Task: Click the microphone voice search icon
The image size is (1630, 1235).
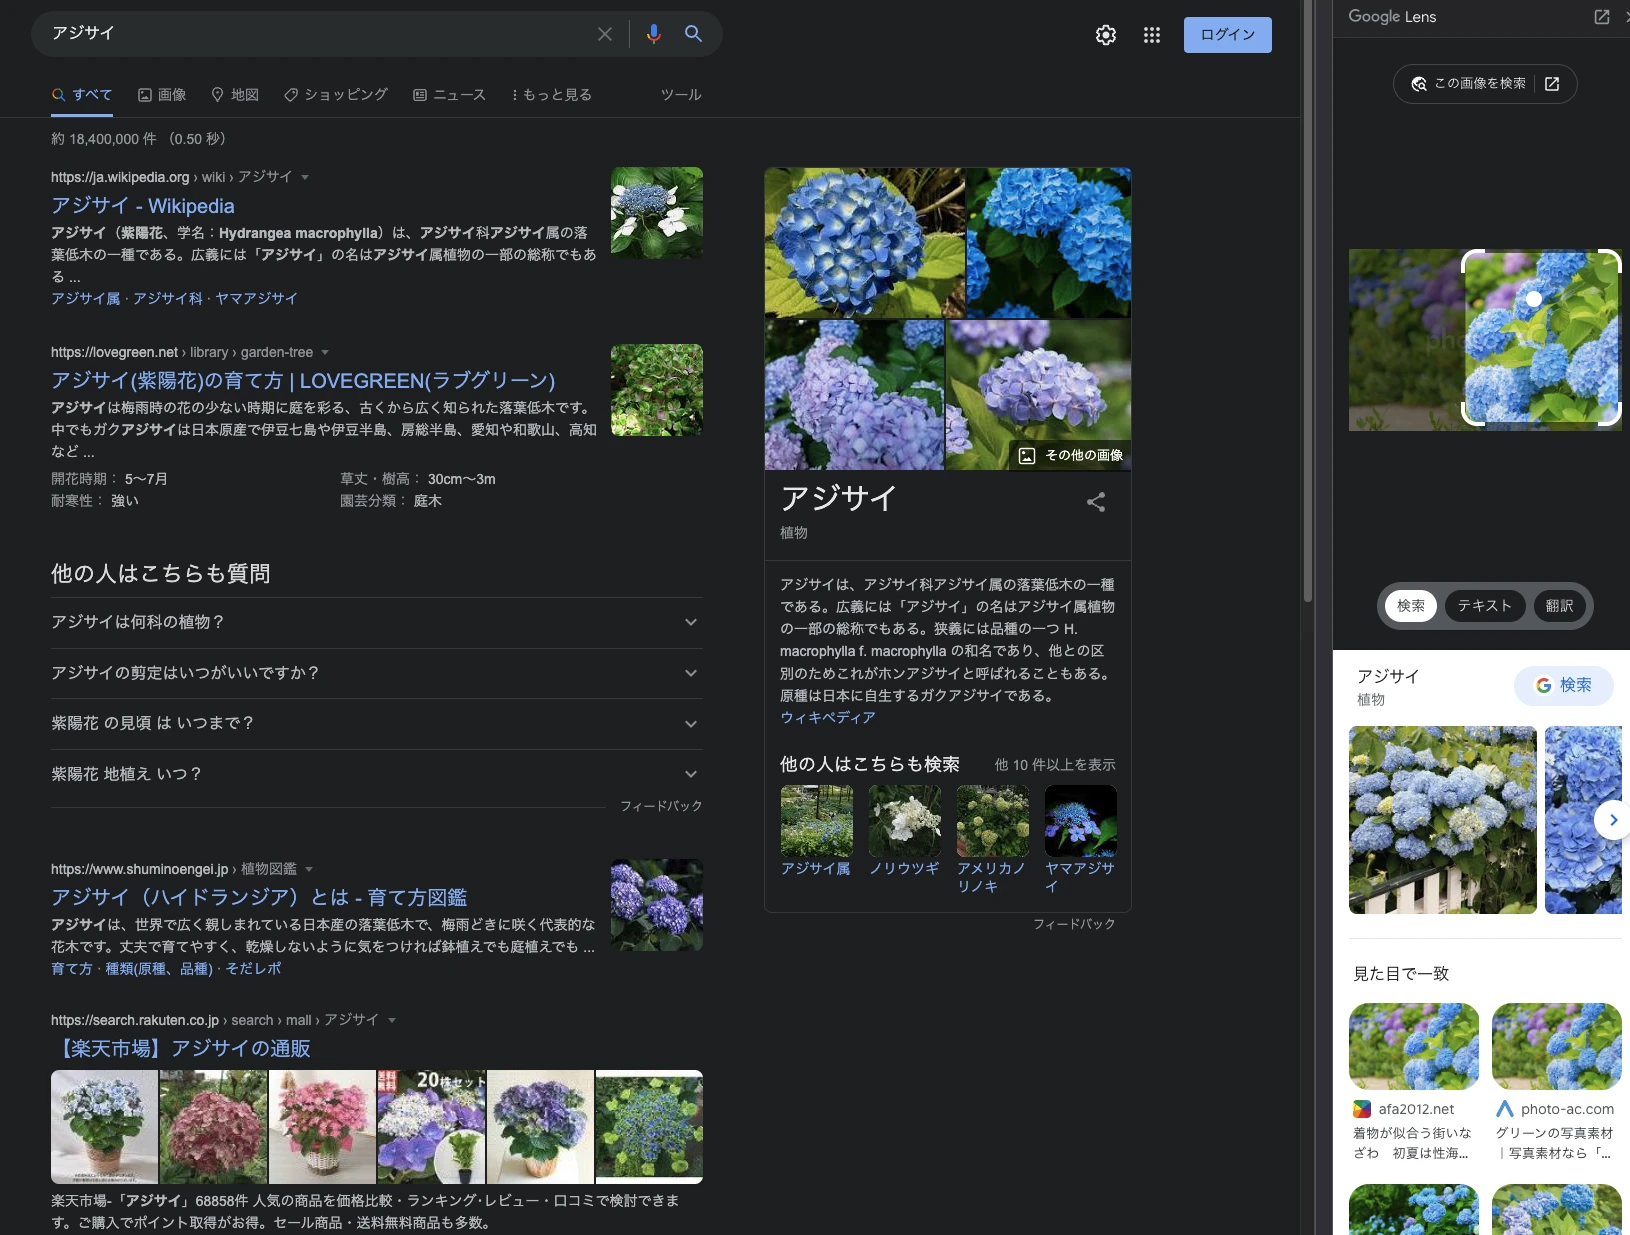Action: pos(653,34)
